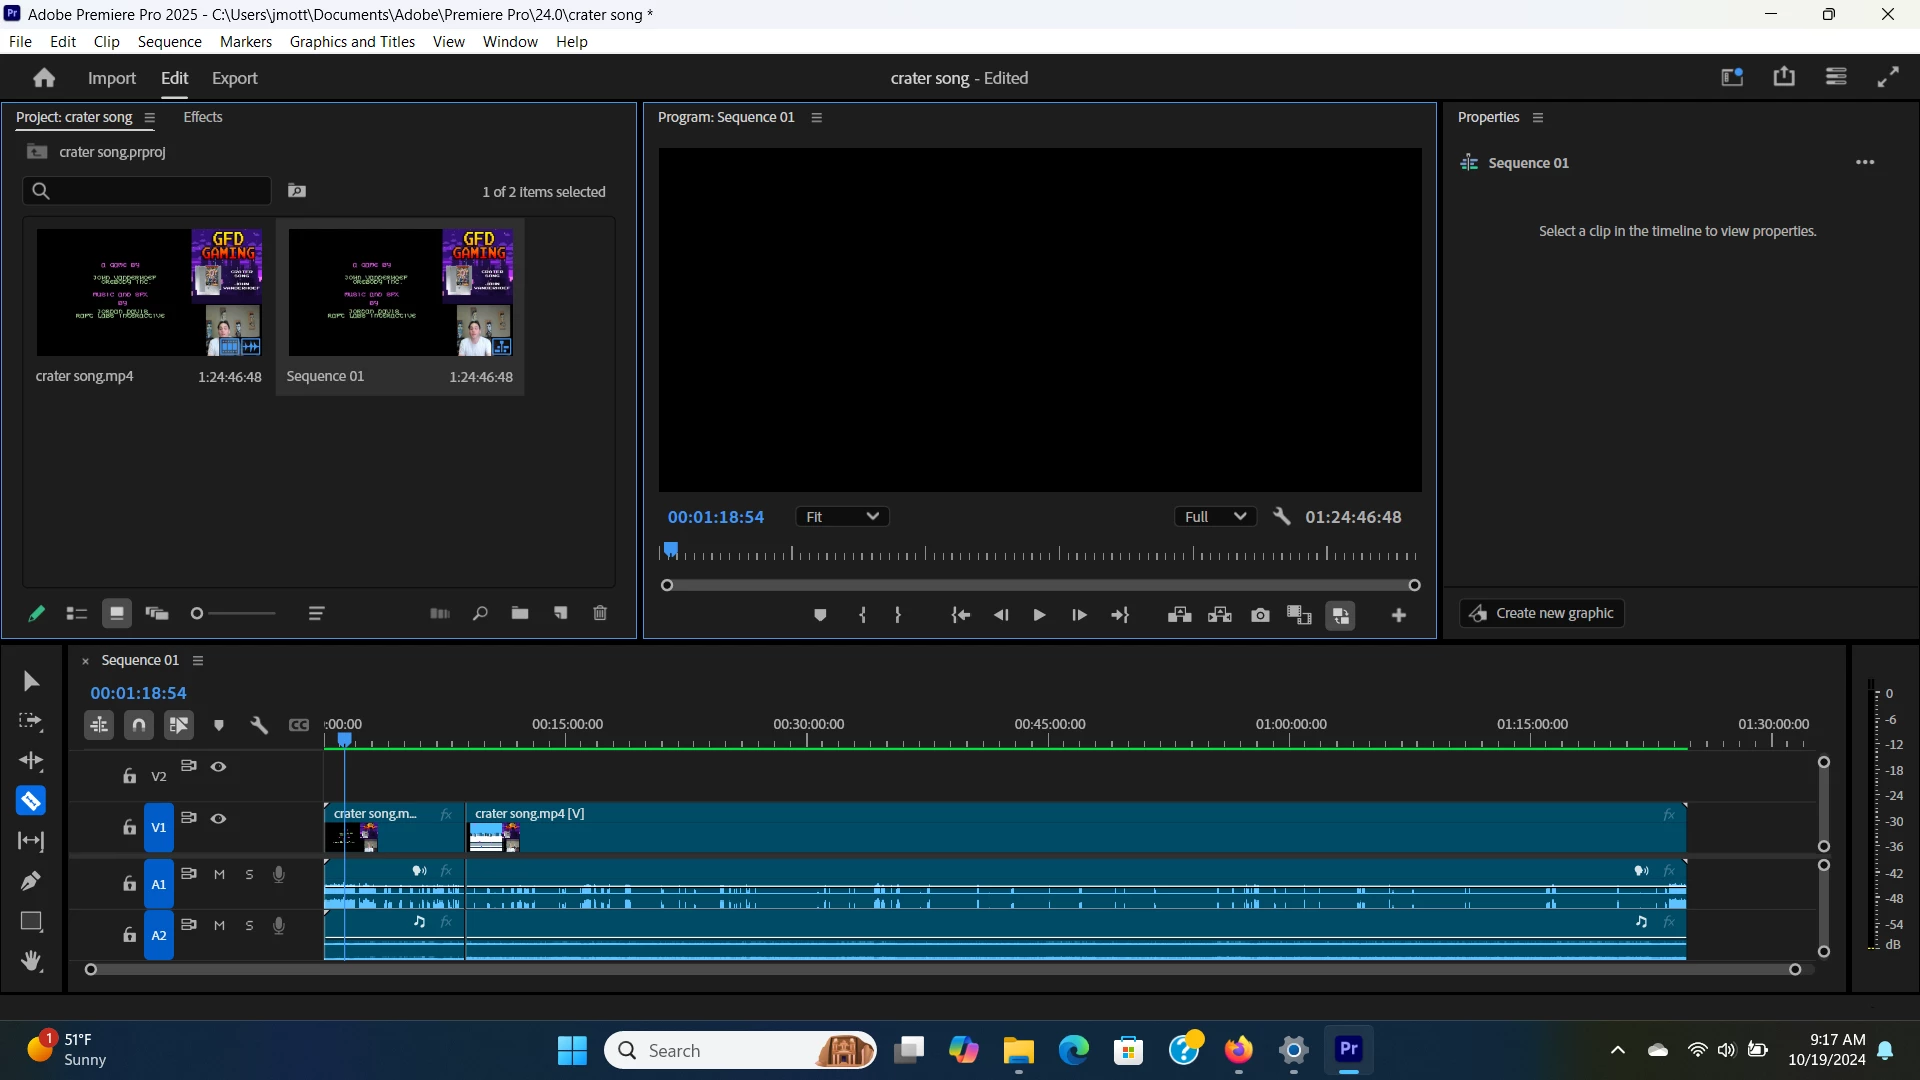Toggle lock on track V2
The height and width of the screenshot is (1080, 1920).
pyautogui.click(x=129, y=776)
